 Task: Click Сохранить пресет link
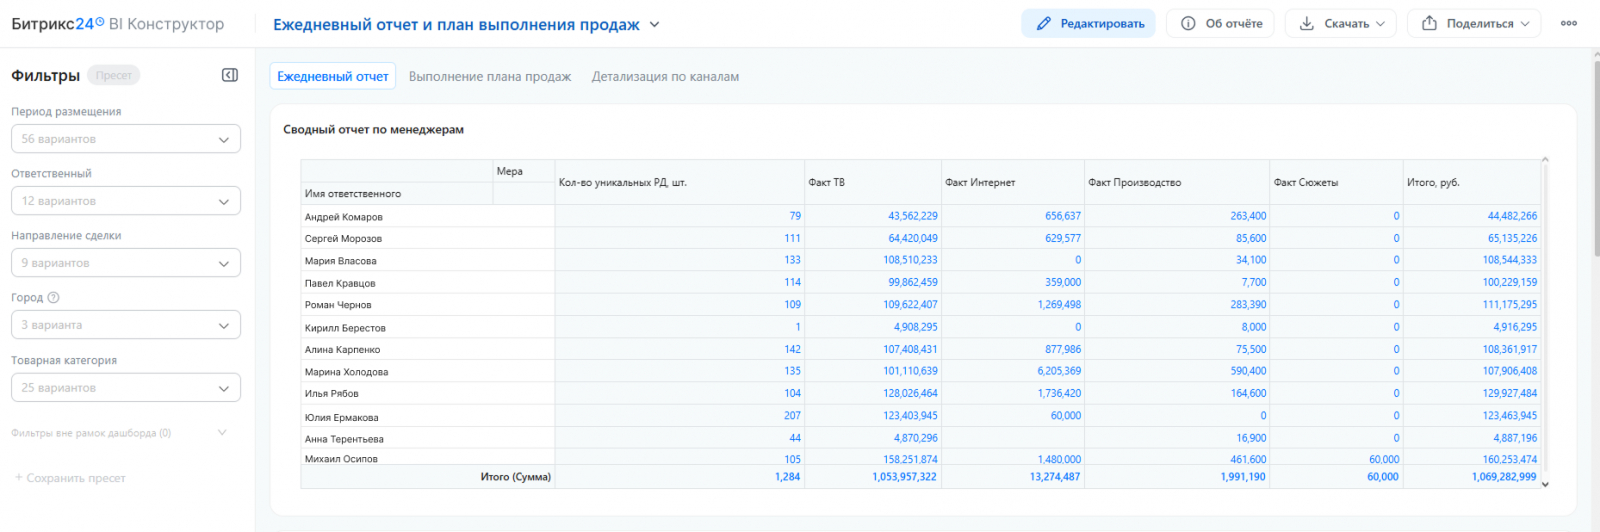pyautogui.click(x=70, y=478)
